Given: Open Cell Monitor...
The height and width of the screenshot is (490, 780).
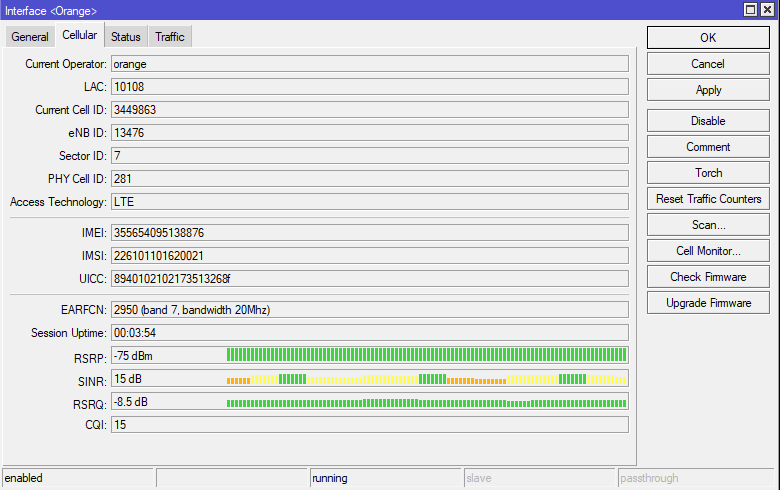Looking at the screenshot, I should click(708, 251).
